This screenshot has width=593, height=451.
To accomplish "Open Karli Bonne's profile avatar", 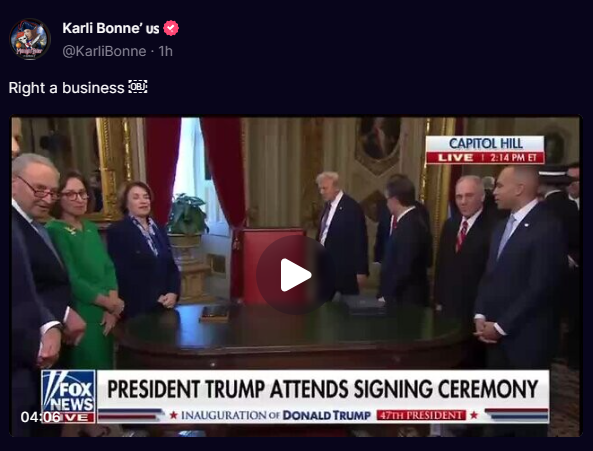I will (x=30, y=39).
